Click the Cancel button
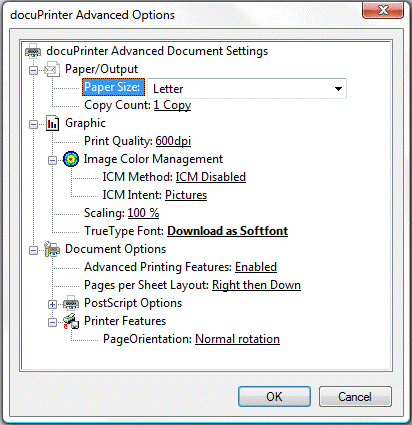Image resolution: width=412 pixels, height=425 pixels. (355, 397)
